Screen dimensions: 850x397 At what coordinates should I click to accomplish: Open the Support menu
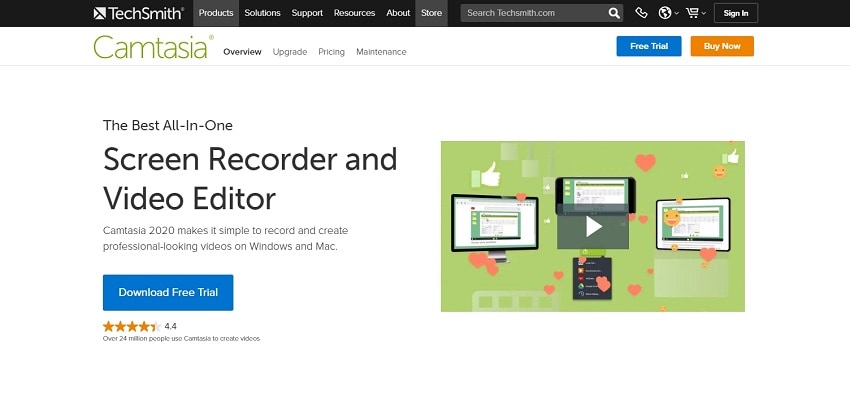click(307, 13)
